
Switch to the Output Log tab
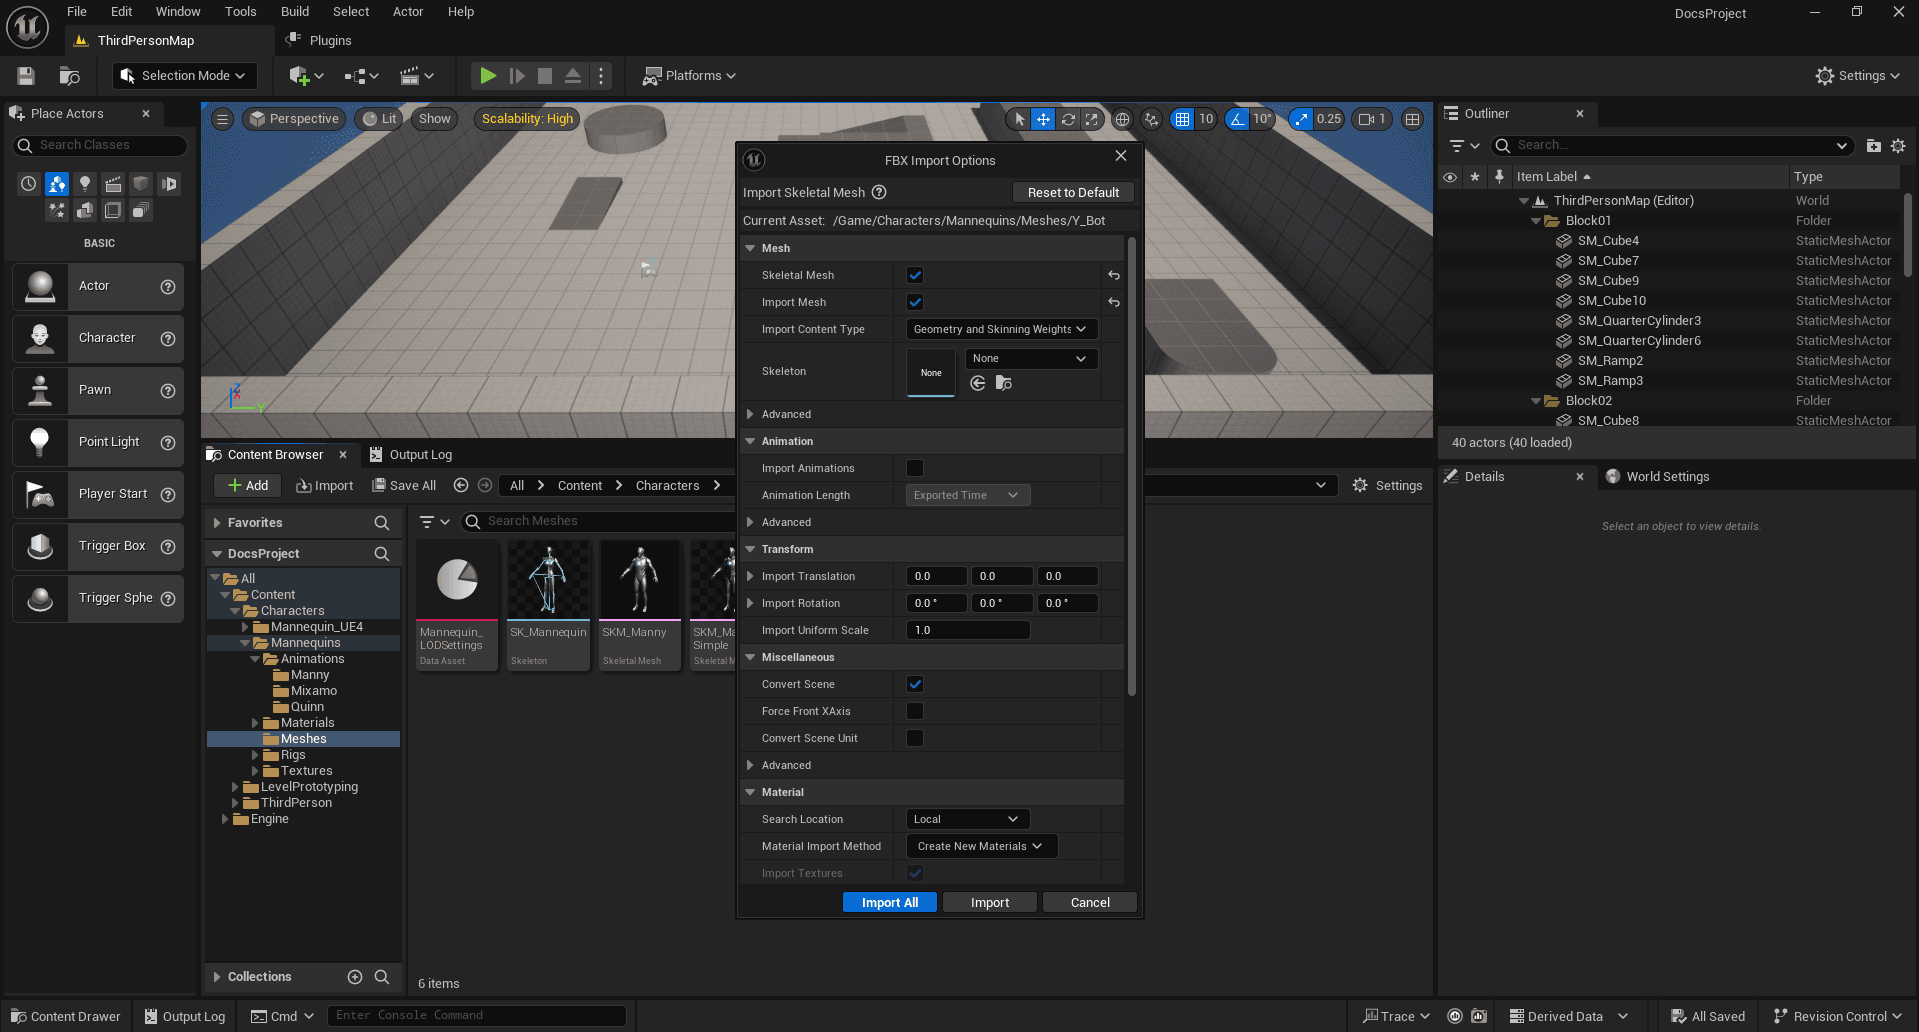(411, 455)
